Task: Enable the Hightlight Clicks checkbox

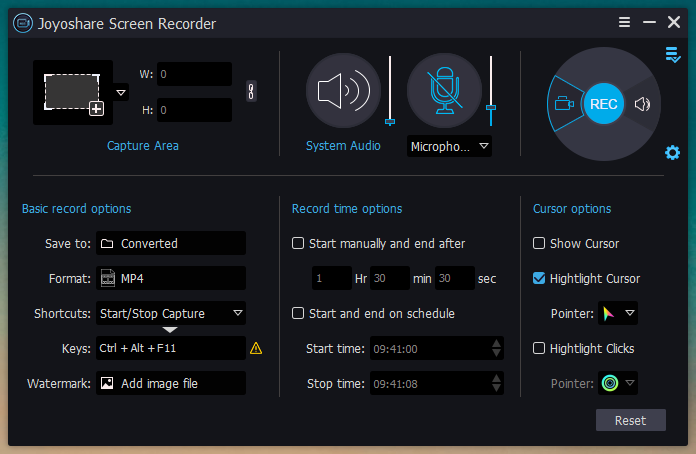Action: tap(539, 348)
